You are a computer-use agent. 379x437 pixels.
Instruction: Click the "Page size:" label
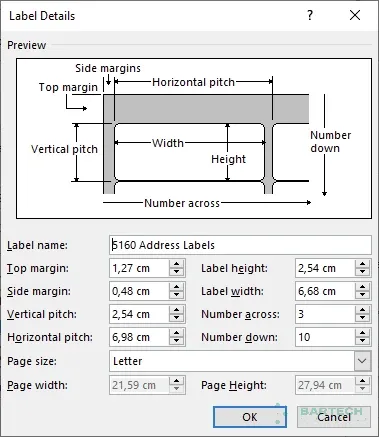32,361
